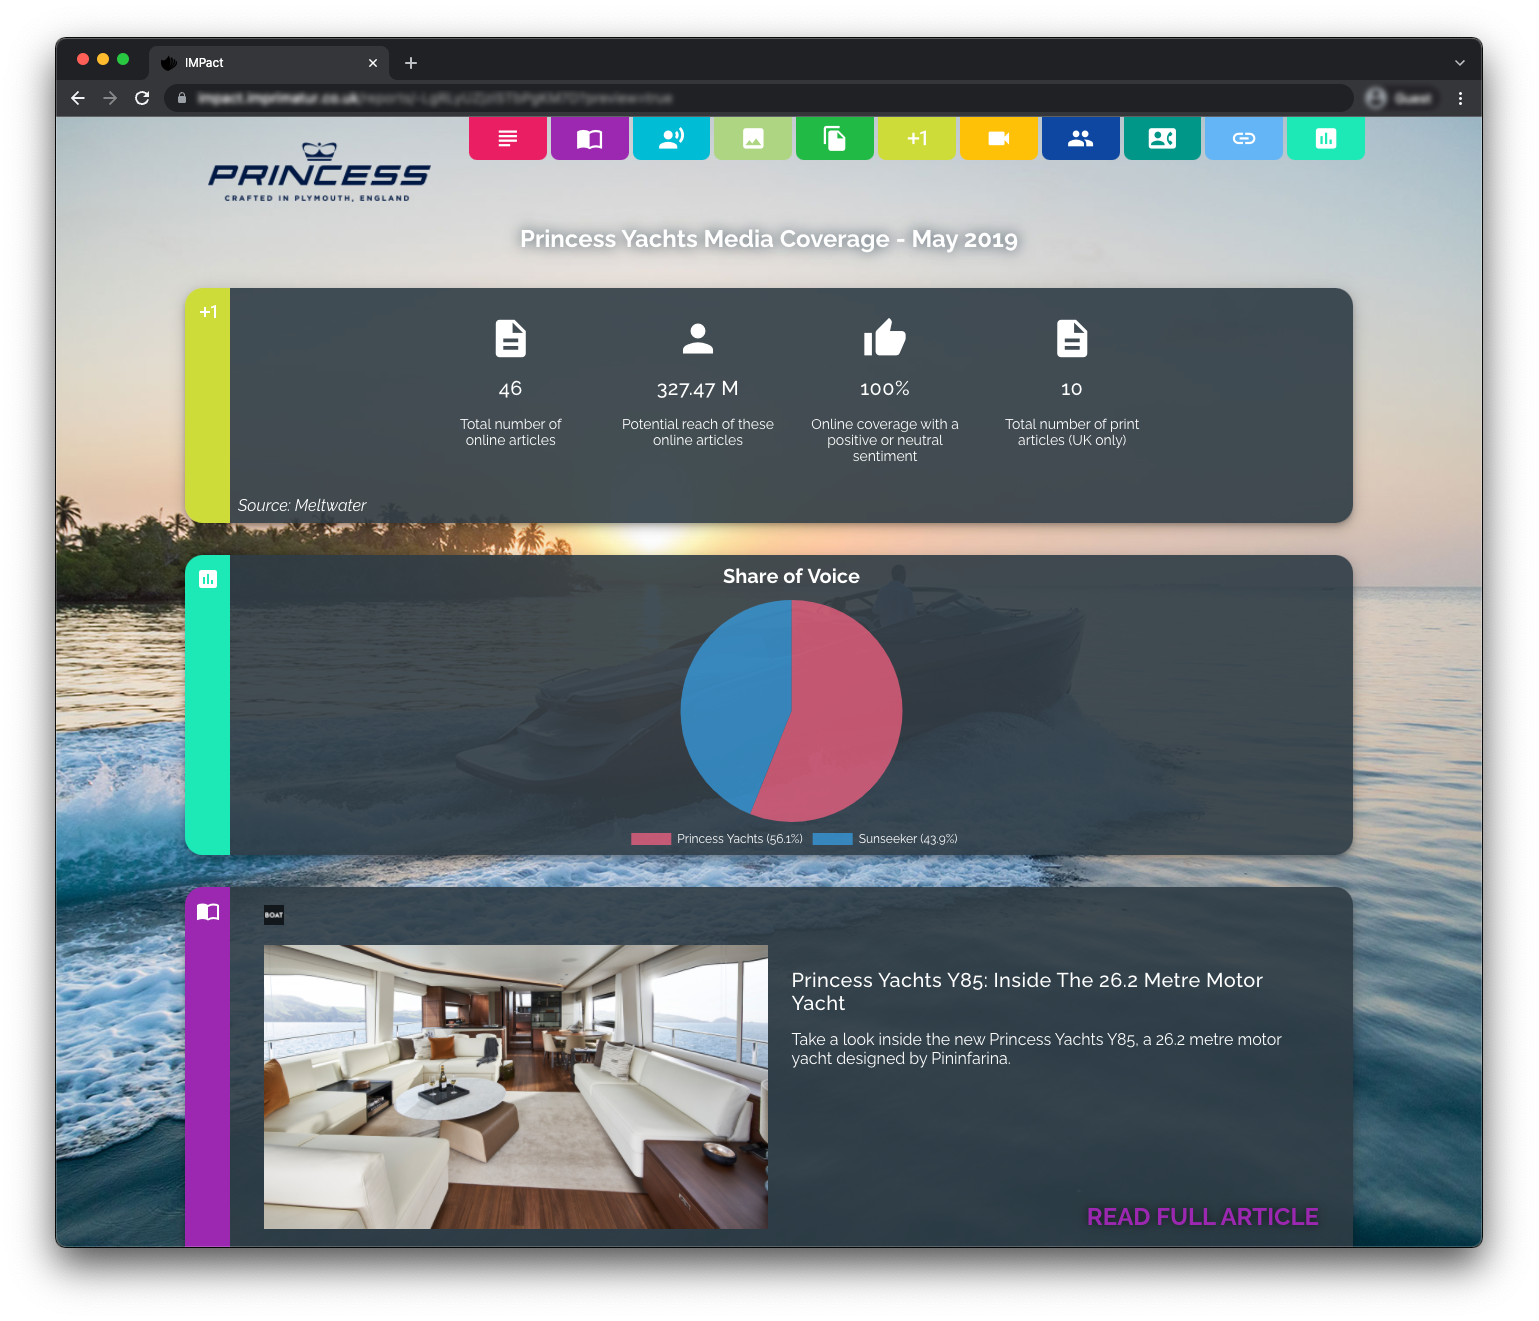
Task: Click the green copy documents icon
Action: tap(835, 138)
